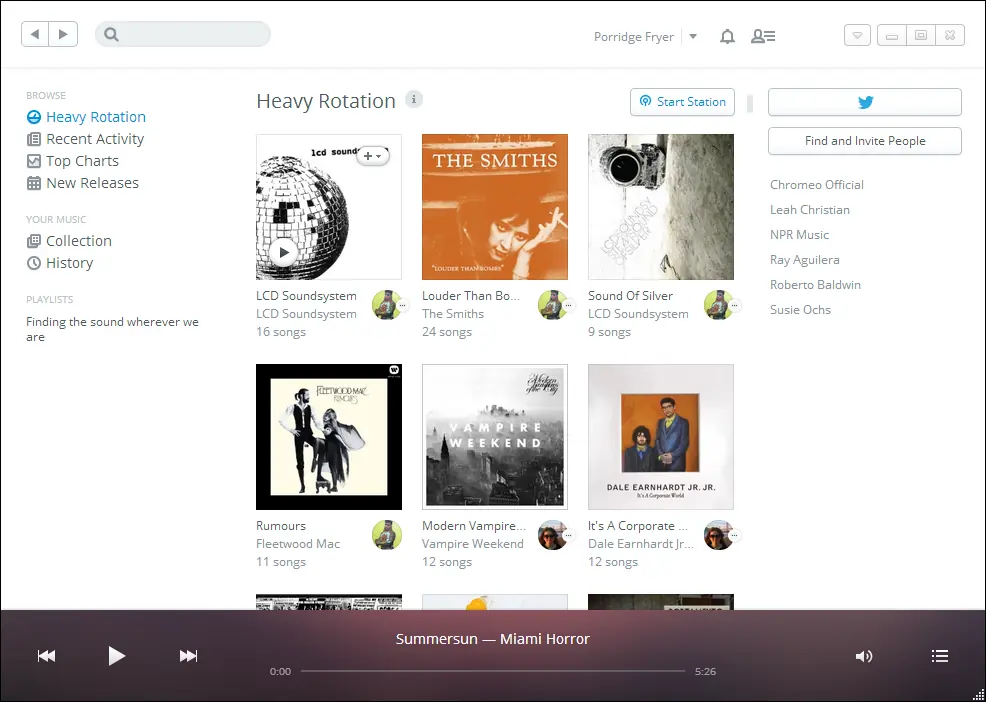This screenshot has width=986, height=702.
Task: Go forward with the right arrow button
Action: point(64,34)
